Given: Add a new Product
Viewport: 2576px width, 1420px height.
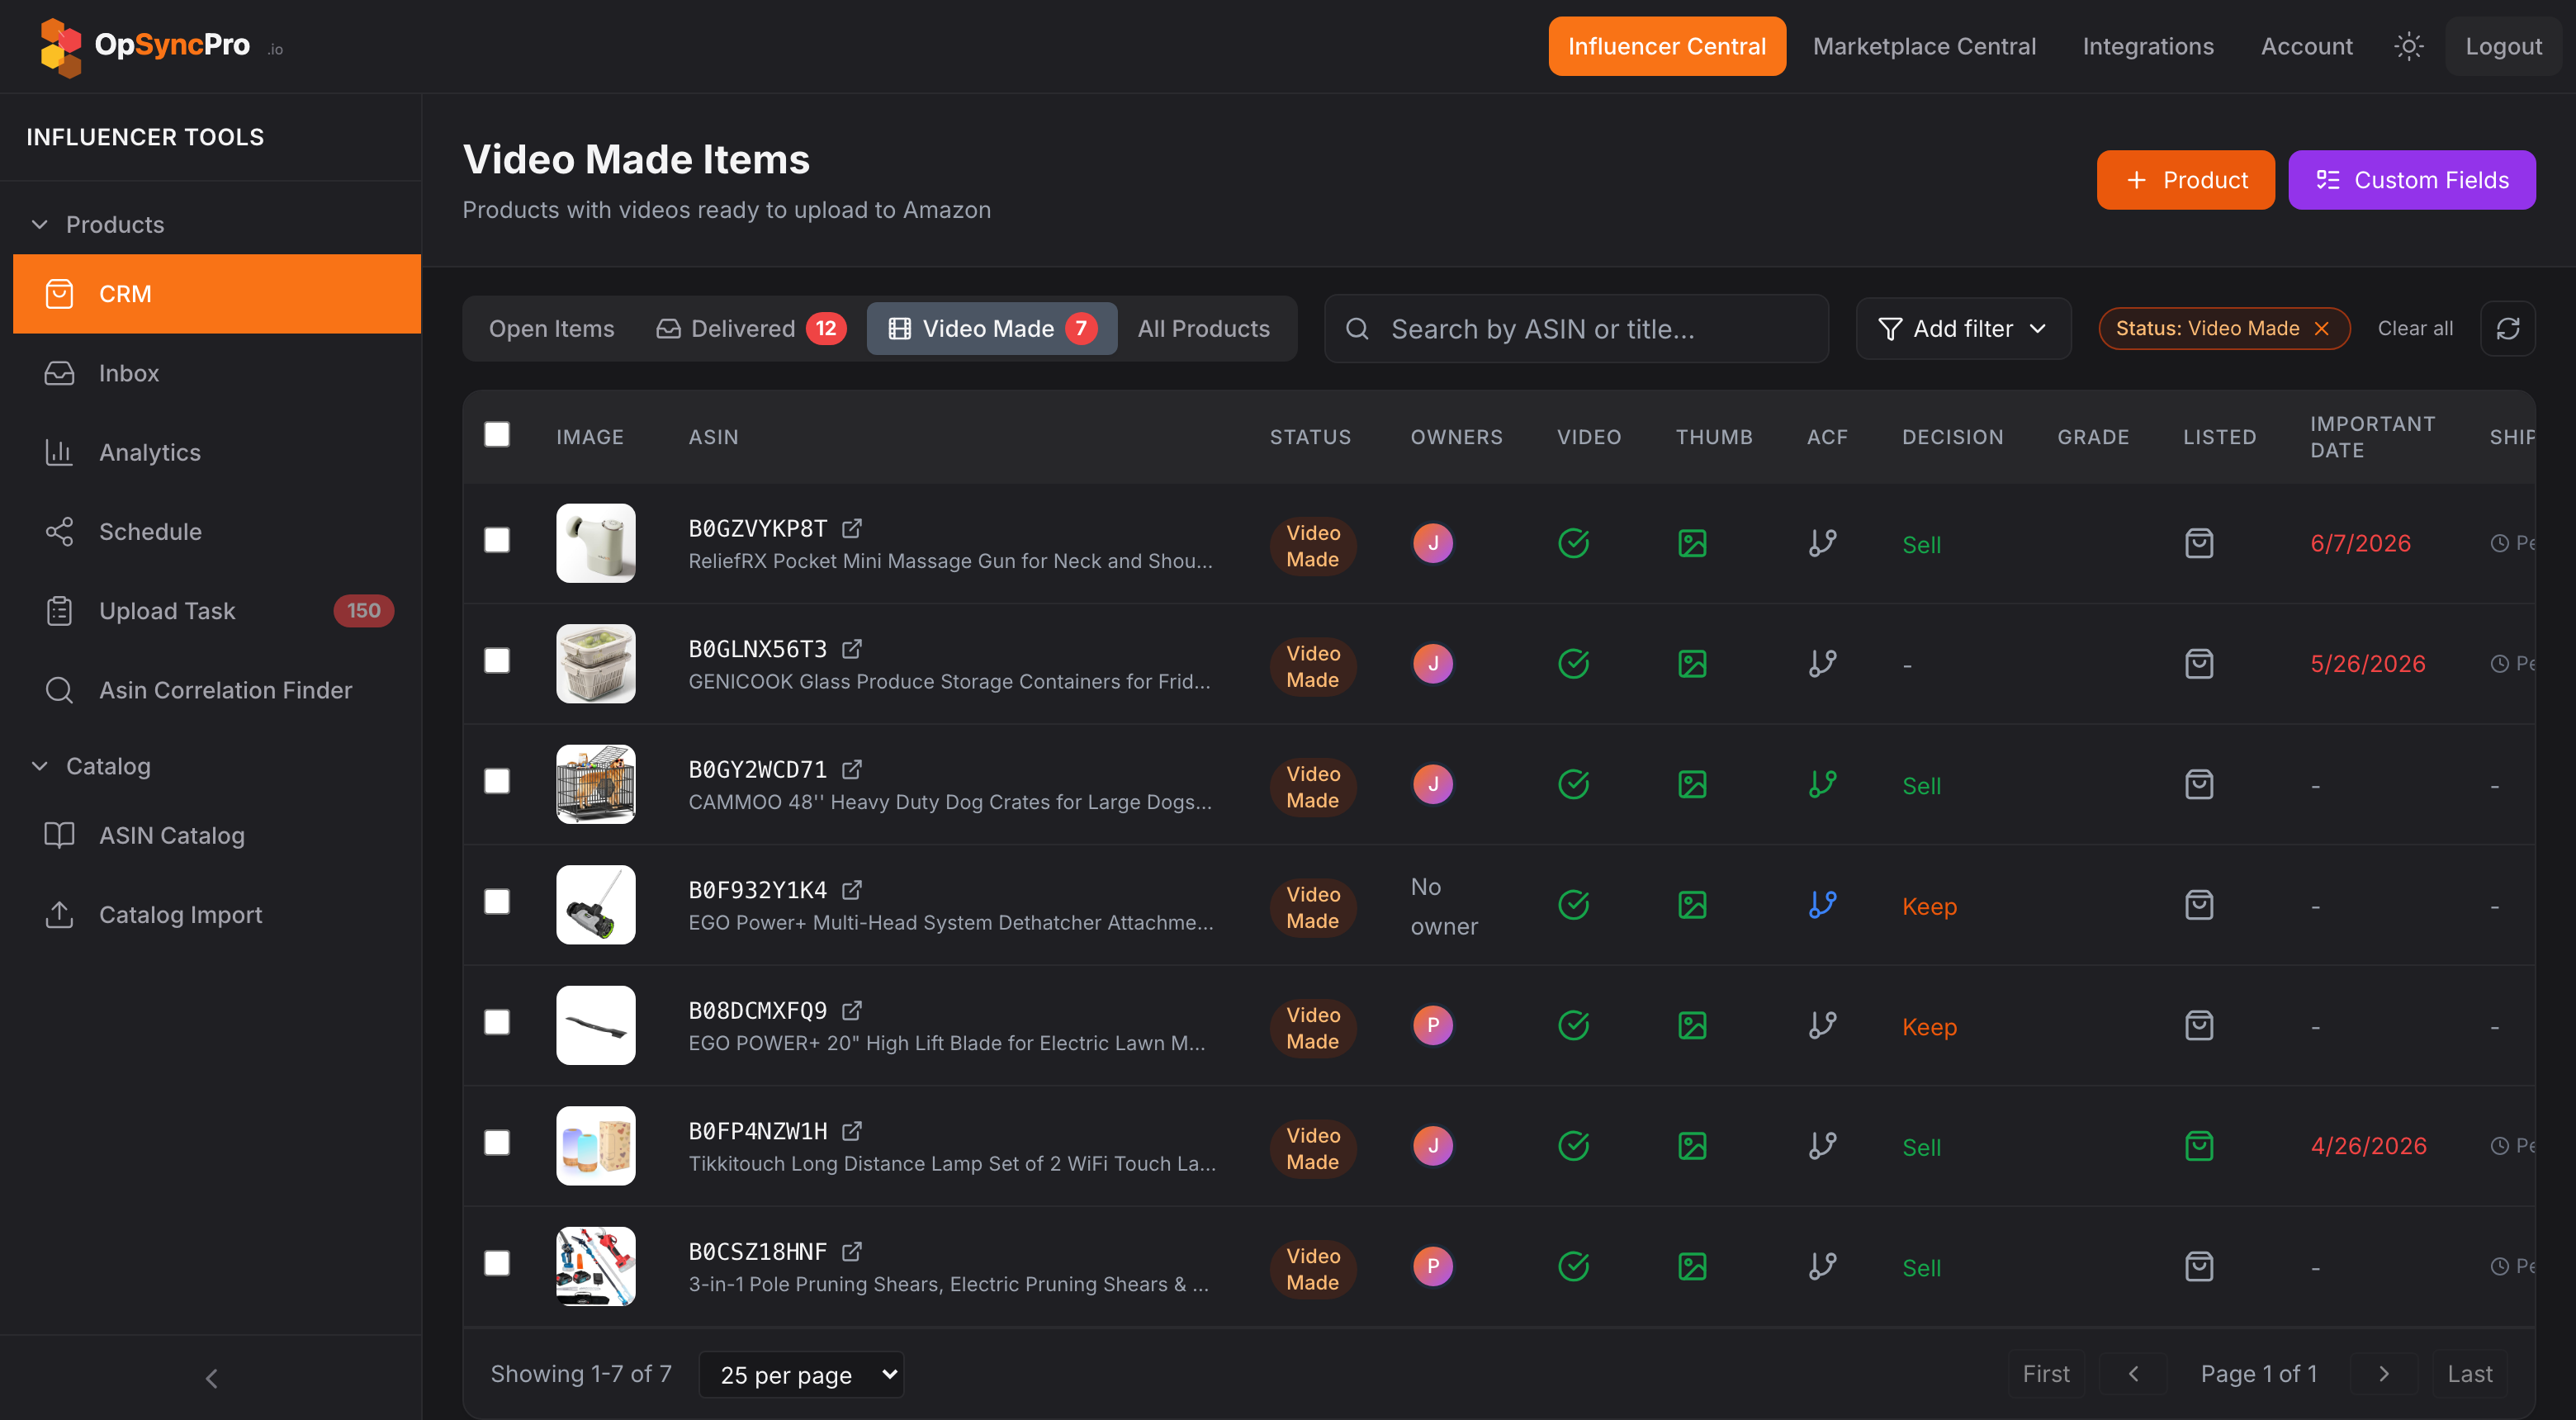Looking at the screenshot, I should (2185, 180).
